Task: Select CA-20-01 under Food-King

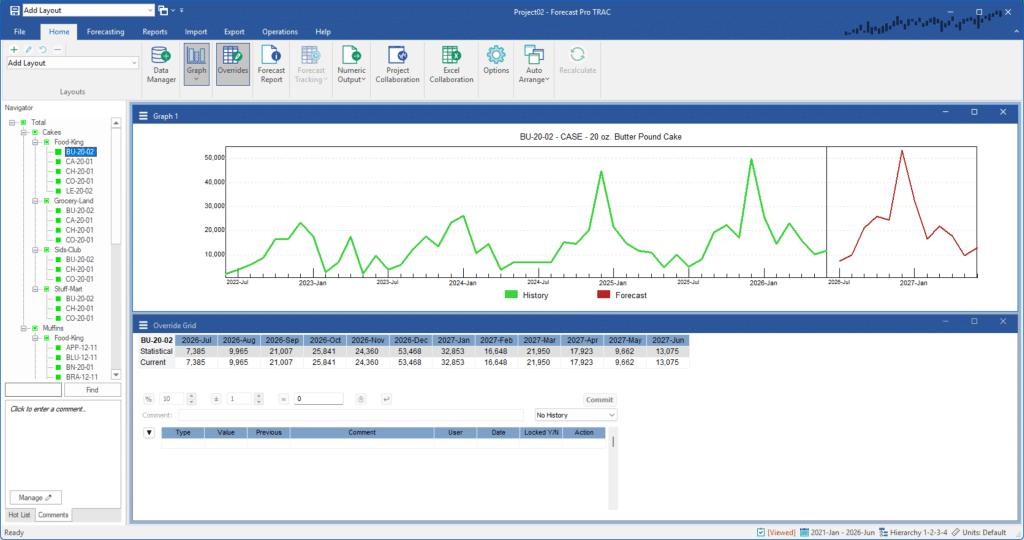Action: click(x=79, y=161)
